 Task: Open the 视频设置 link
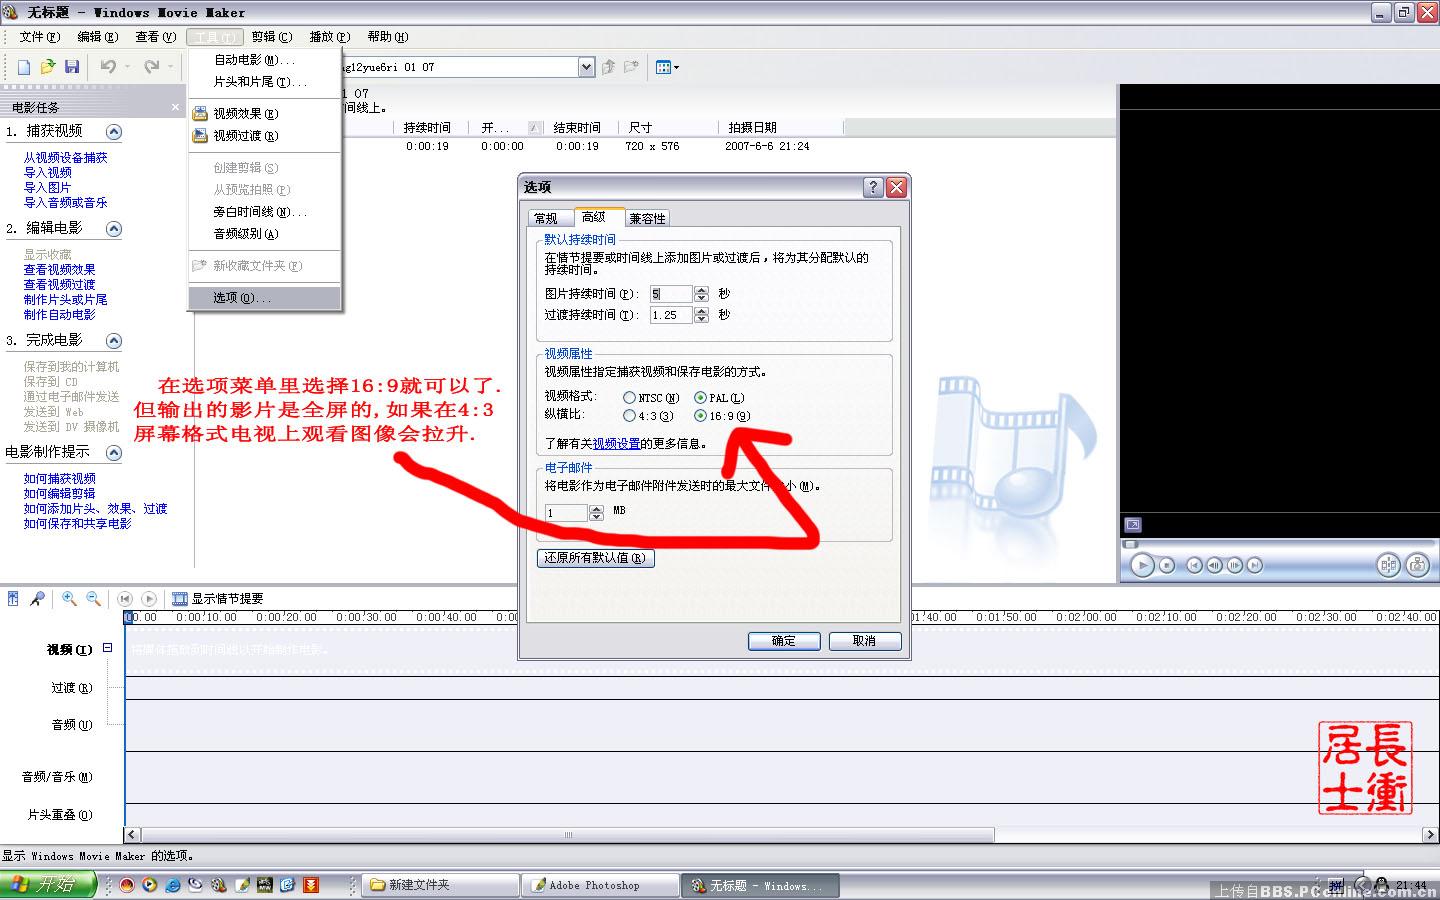pyautogui.click(x=616, y=444)
